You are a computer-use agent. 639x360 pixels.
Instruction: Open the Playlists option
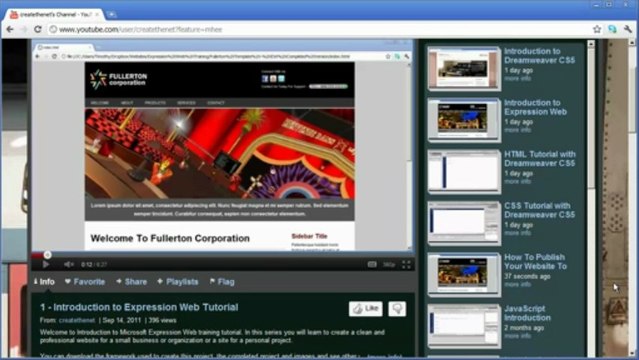pyautogui.click(x=178, y=282)
